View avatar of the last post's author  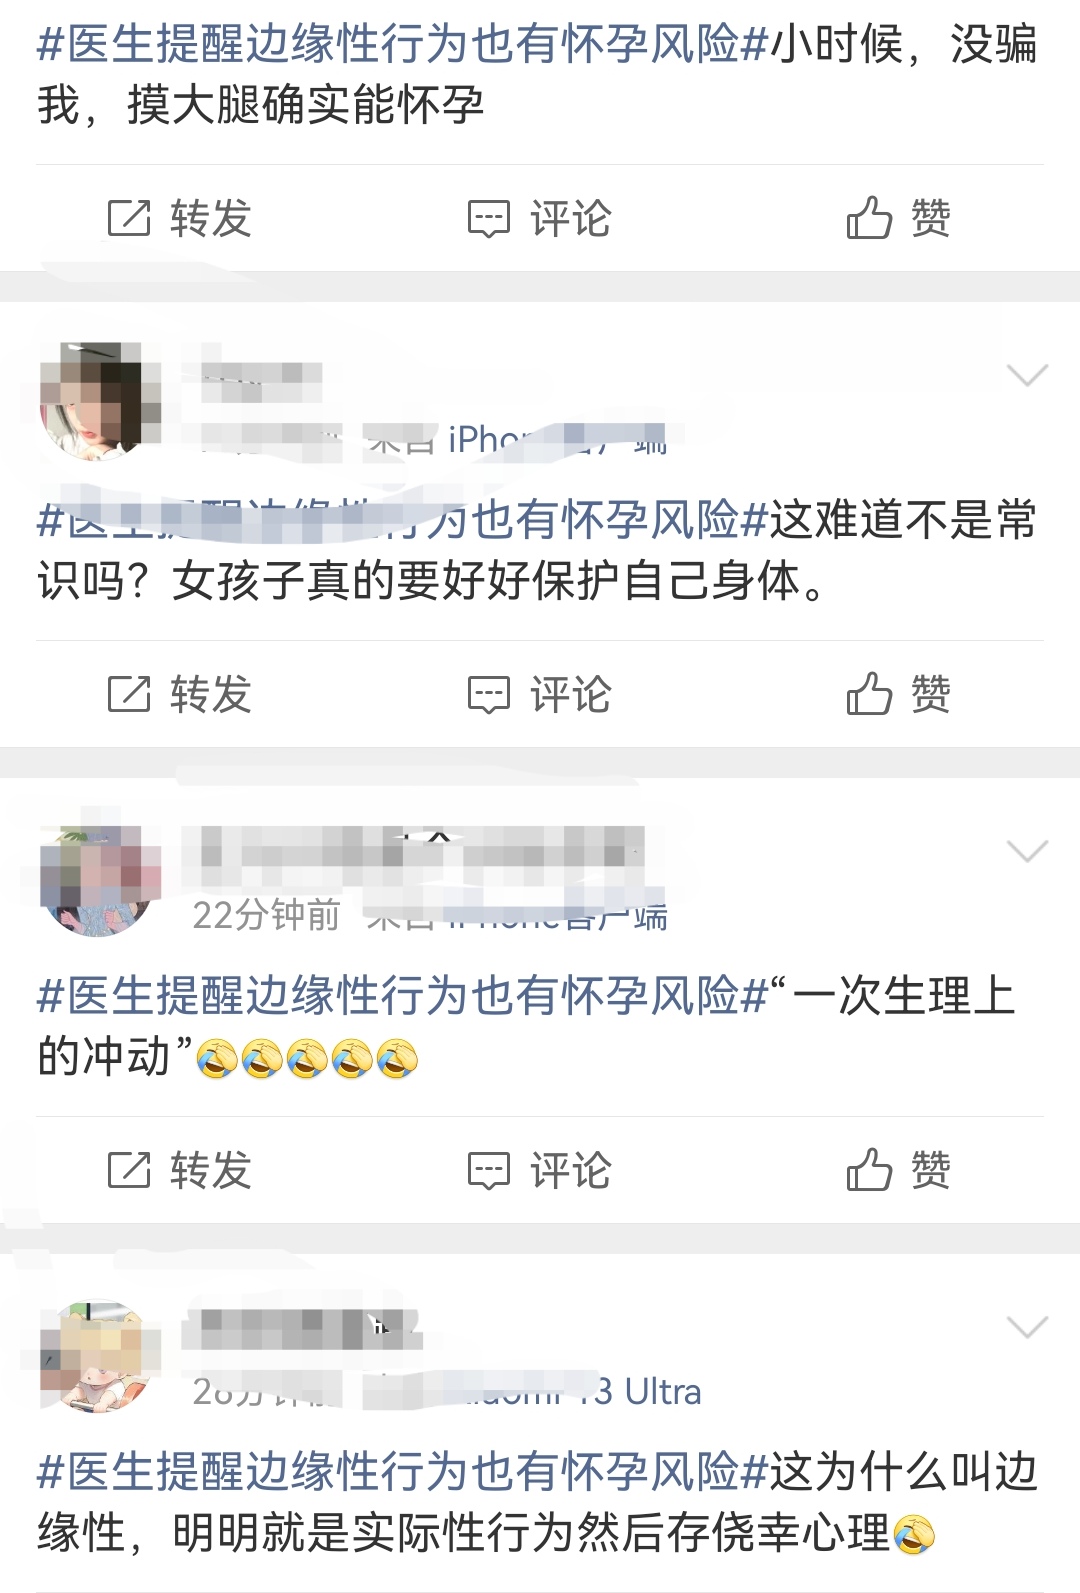coord(100,1354)
